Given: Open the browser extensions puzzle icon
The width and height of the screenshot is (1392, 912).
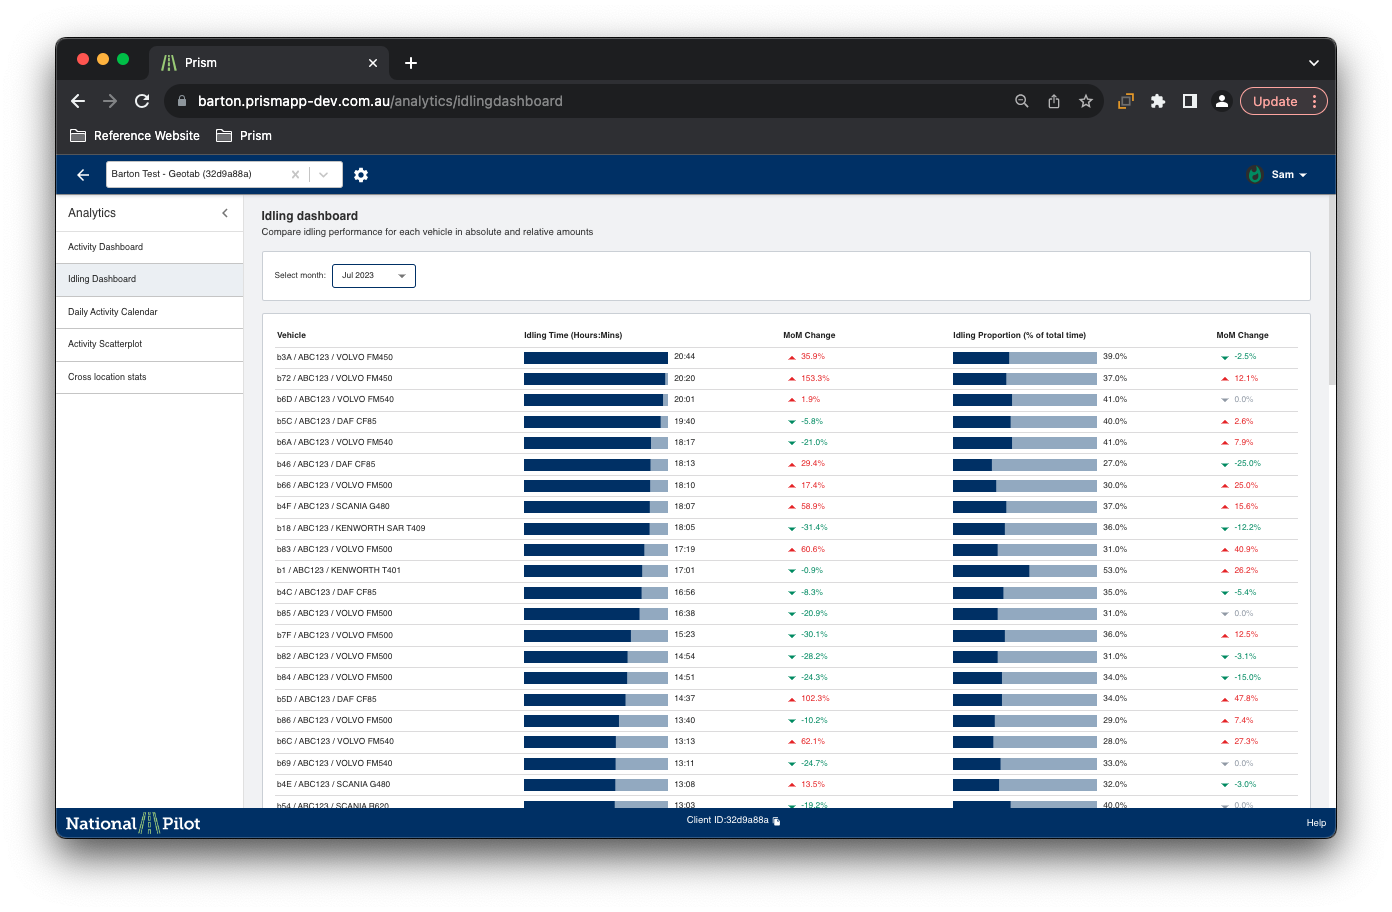Looking at the screenshot, I should (x=1158, y=101).
